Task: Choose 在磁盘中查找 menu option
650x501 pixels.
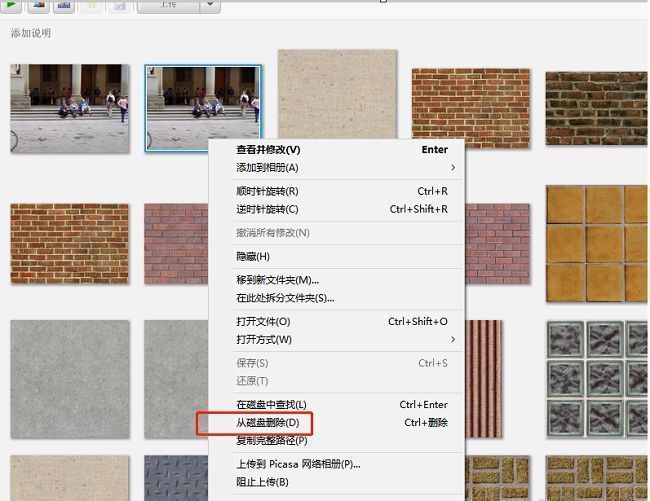Action: 271,405
